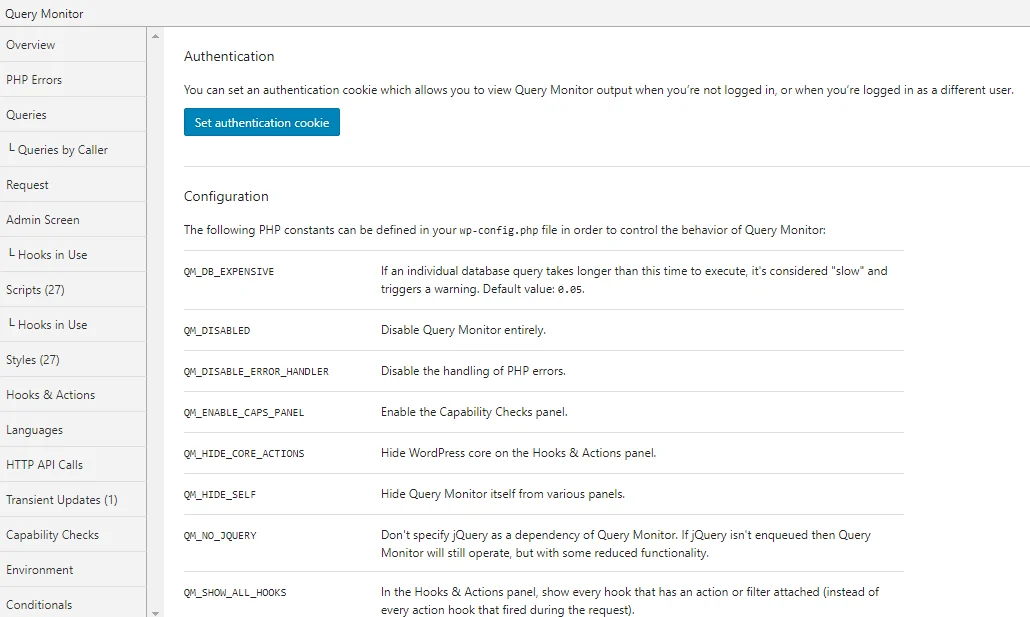Open the Overview panel

[x=73, y=45]
